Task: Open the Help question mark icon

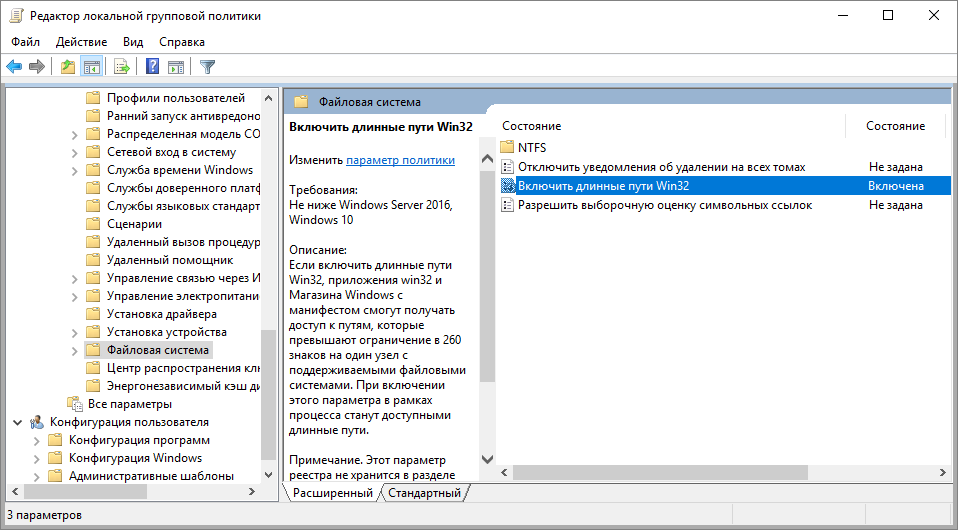Action: tap(152, 67)
